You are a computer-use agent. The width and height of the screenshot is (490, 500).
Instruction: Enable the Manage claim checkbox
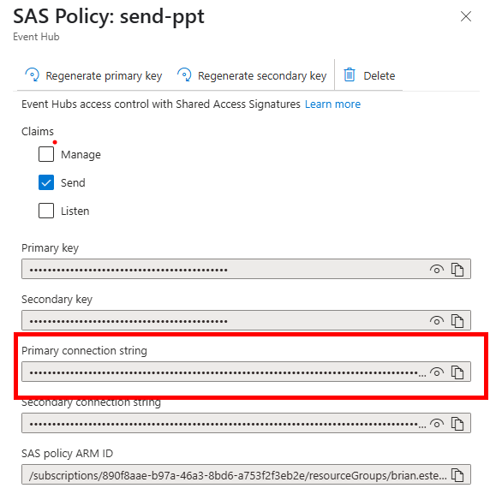click(46, 154)
